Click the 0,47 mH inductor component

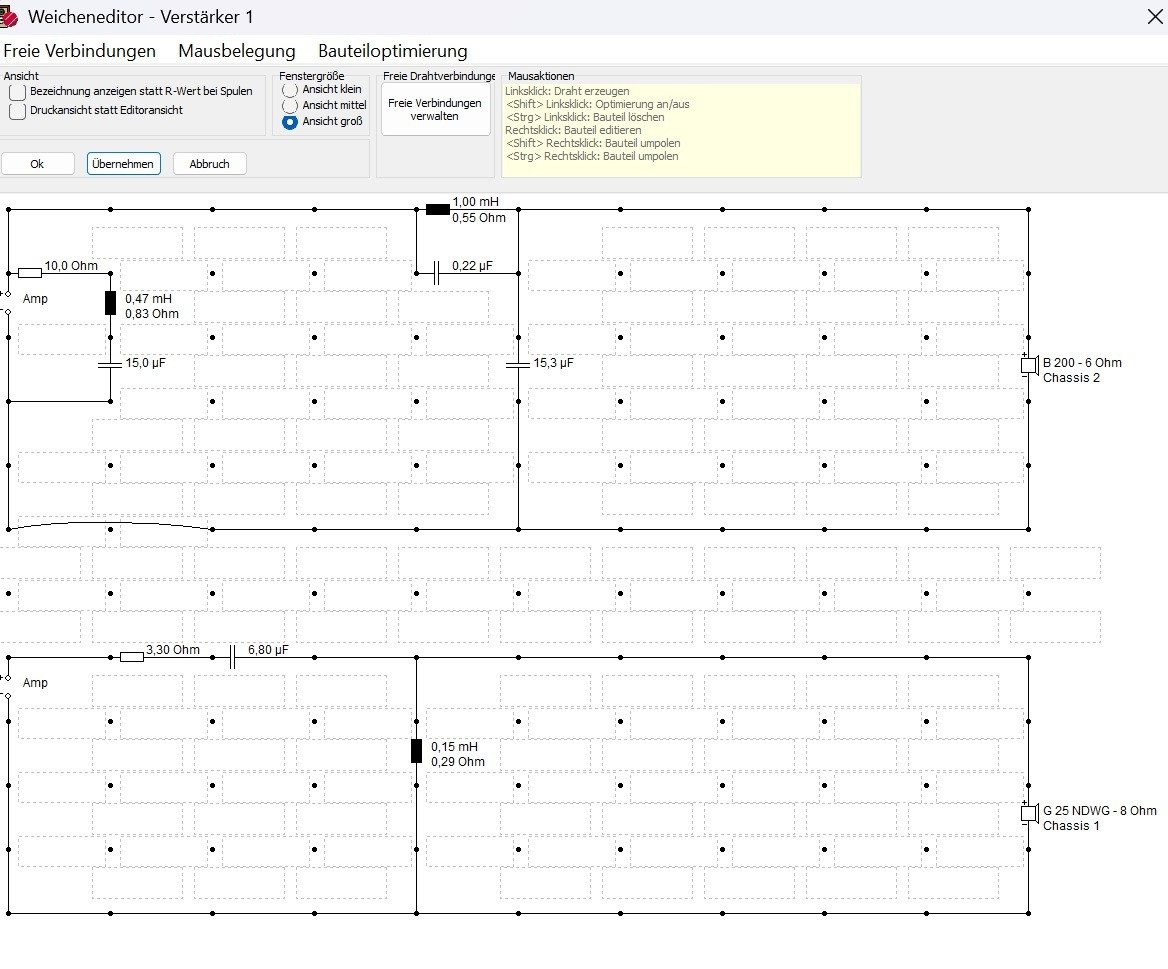coord(111,303)
